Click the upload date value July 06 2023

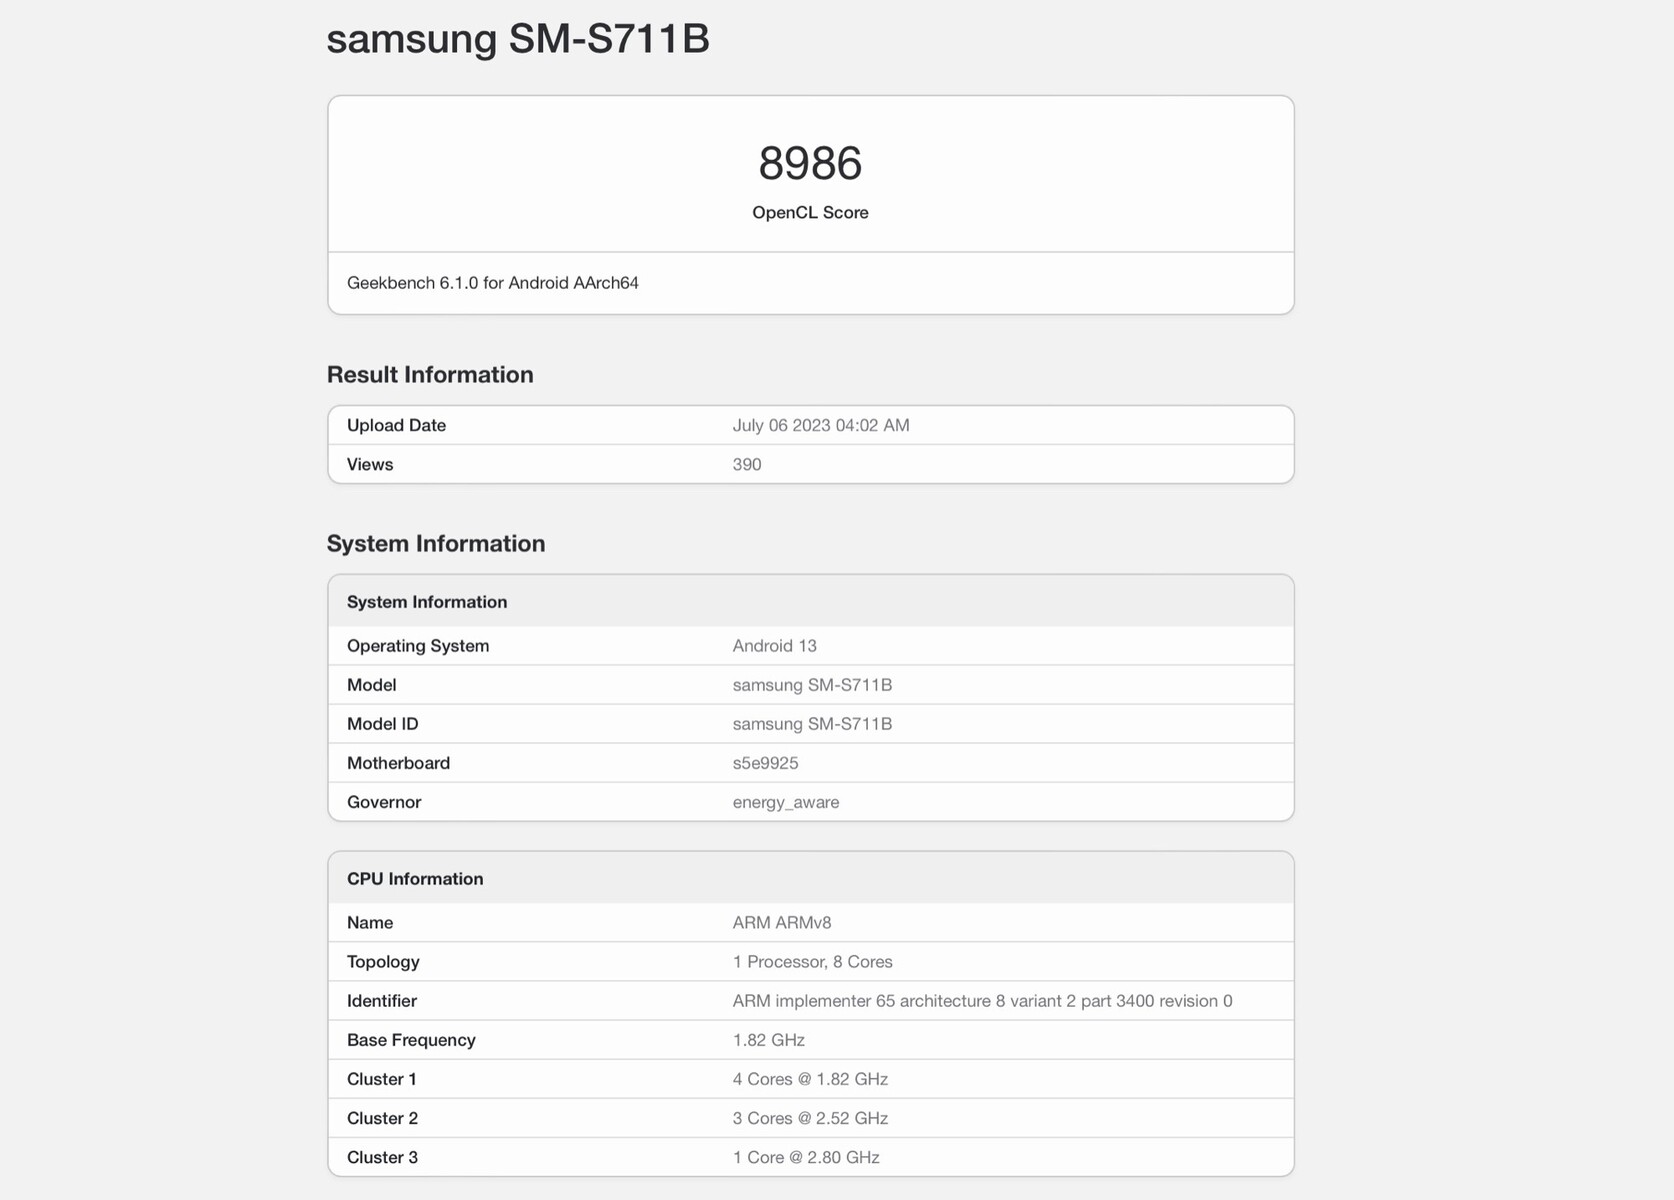tap(820, 425)
